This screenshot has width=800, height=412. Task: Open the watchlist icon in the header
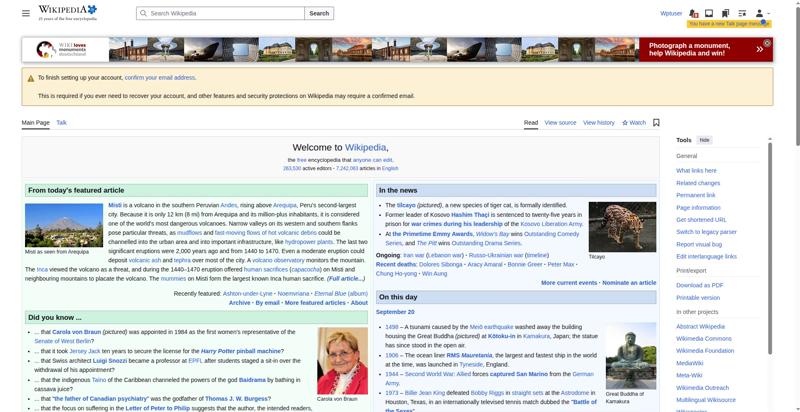[742, 13]
